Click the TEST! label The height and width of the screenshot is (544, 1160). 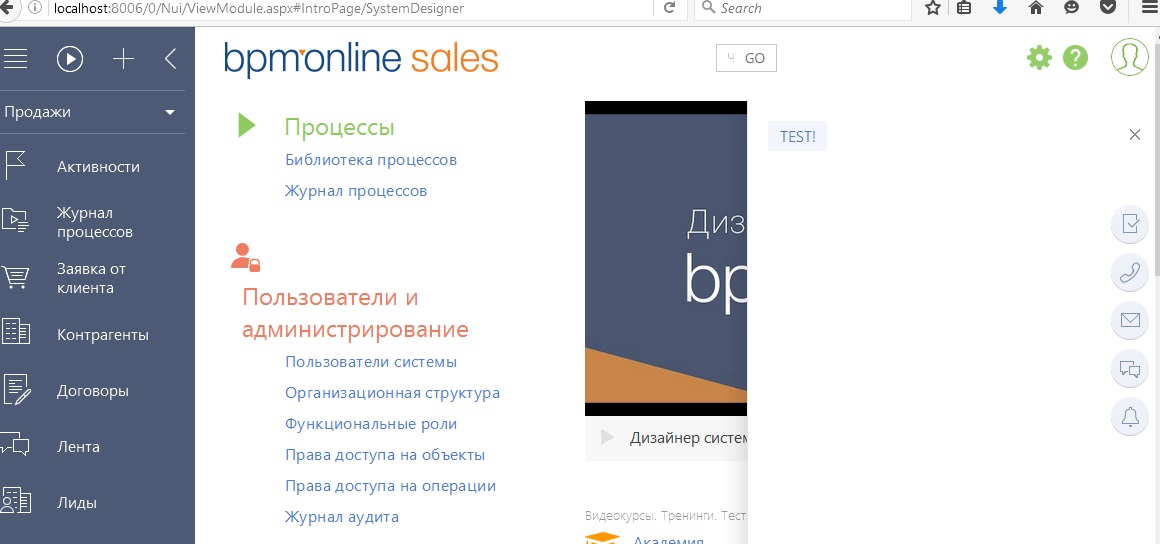tap(798, 137)
